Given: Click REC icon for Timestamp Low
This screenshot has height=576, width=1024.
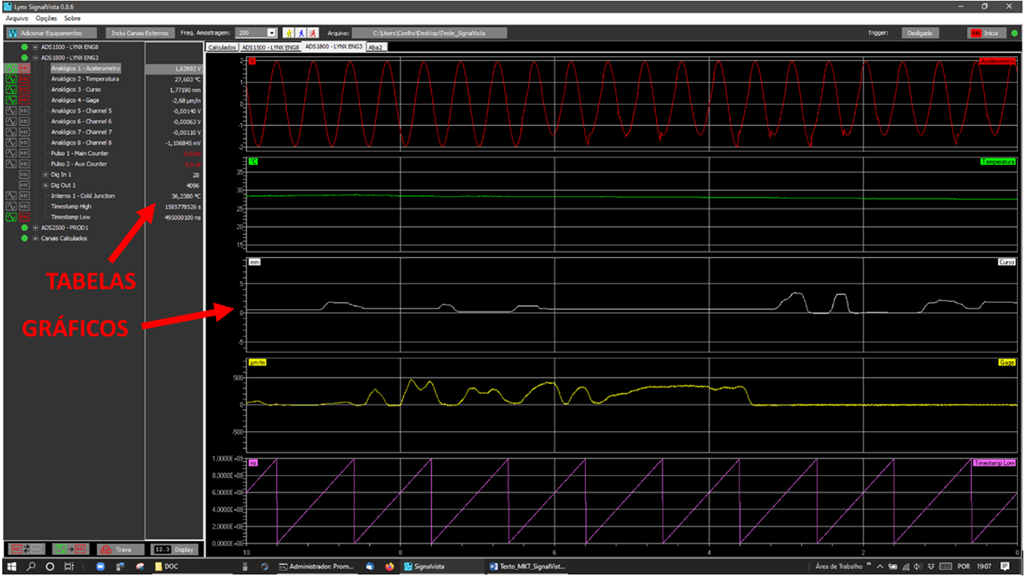Looking at the screenshot, I should click(24, 217).
